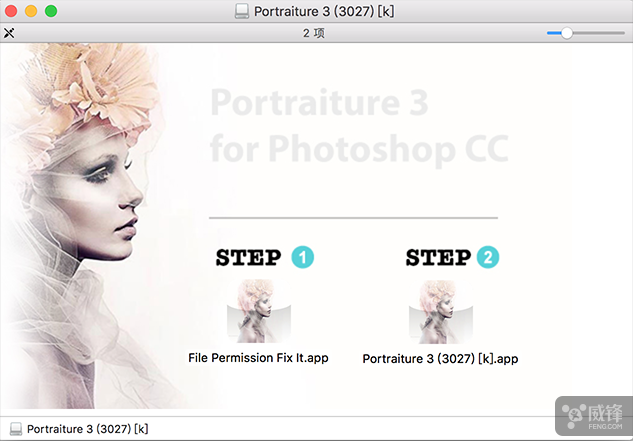Screen dimensions: 633x441
Task: Select the File Permission Fix It.app icon
Action: point(258,311)
